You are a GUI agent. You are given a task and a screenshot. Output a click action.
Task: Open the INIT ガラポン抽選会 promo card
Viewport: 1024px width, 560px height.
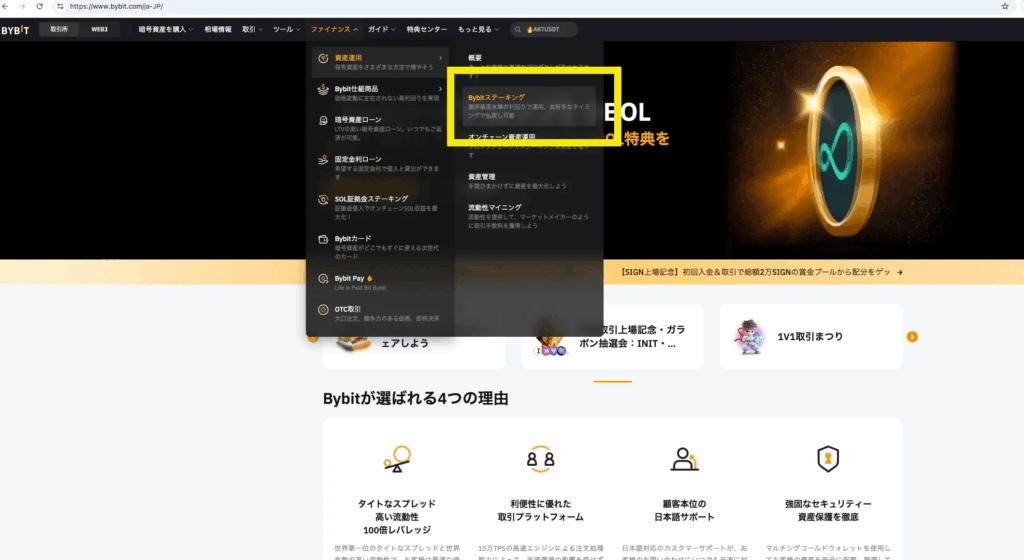(x=613, y=337)
